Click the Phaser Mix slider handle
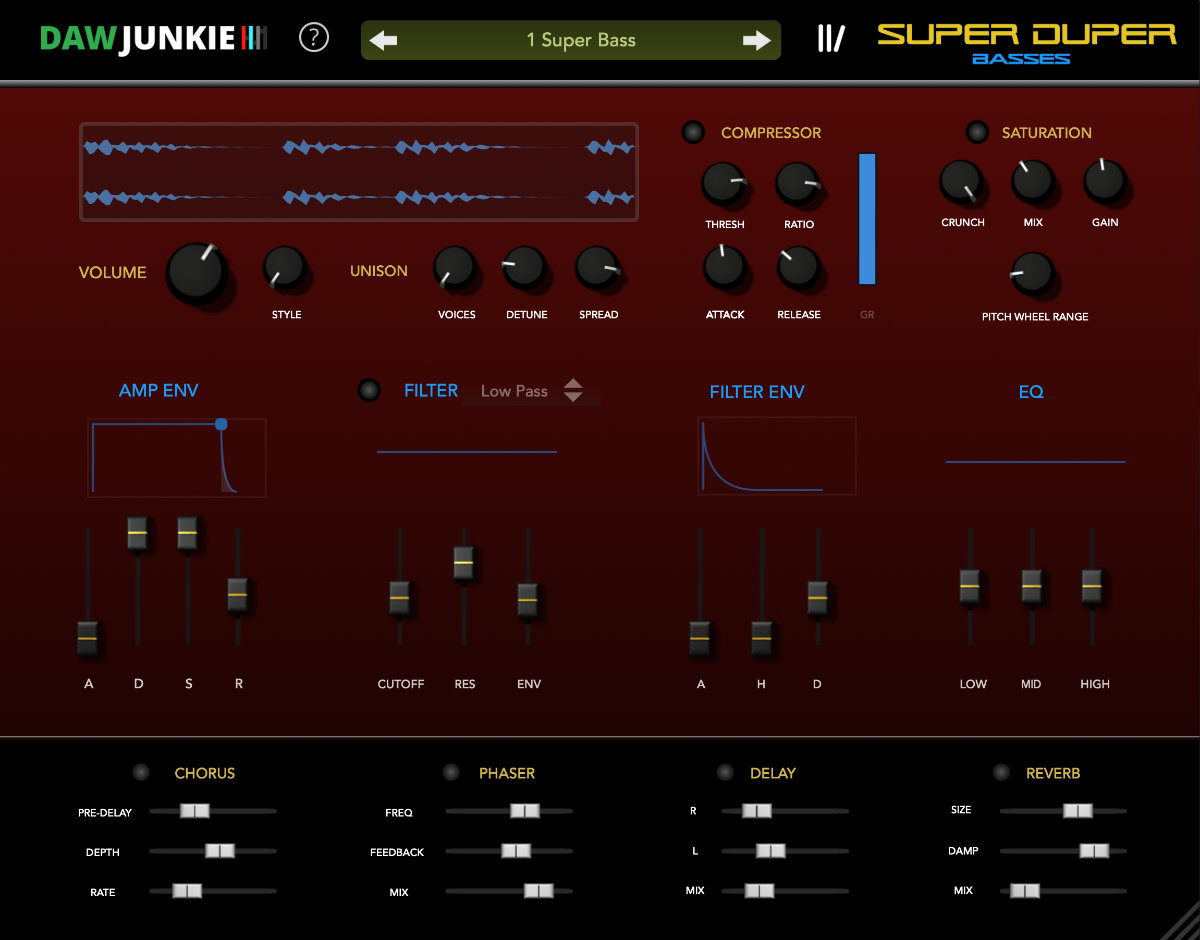This screenshot has height=940, width=1200. pyautogui.click(x=539, y=890)
